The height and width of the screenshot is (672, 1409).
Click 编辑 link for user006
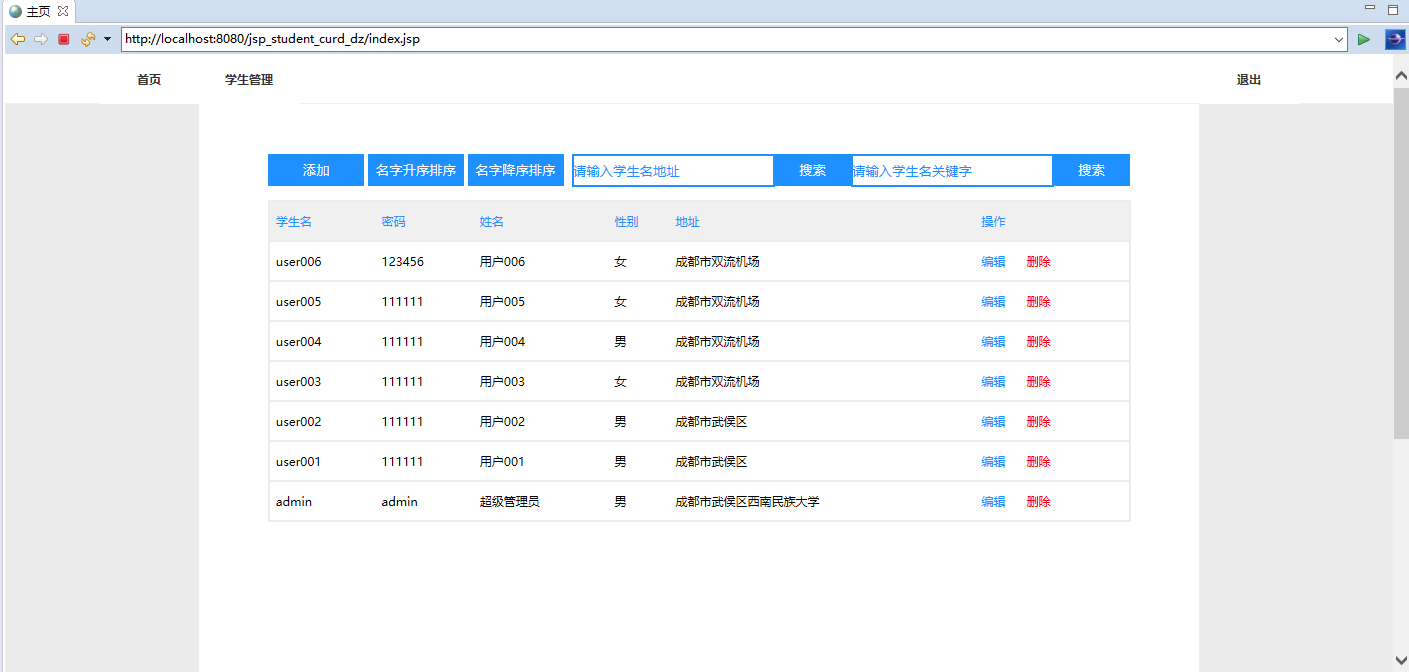993,261
